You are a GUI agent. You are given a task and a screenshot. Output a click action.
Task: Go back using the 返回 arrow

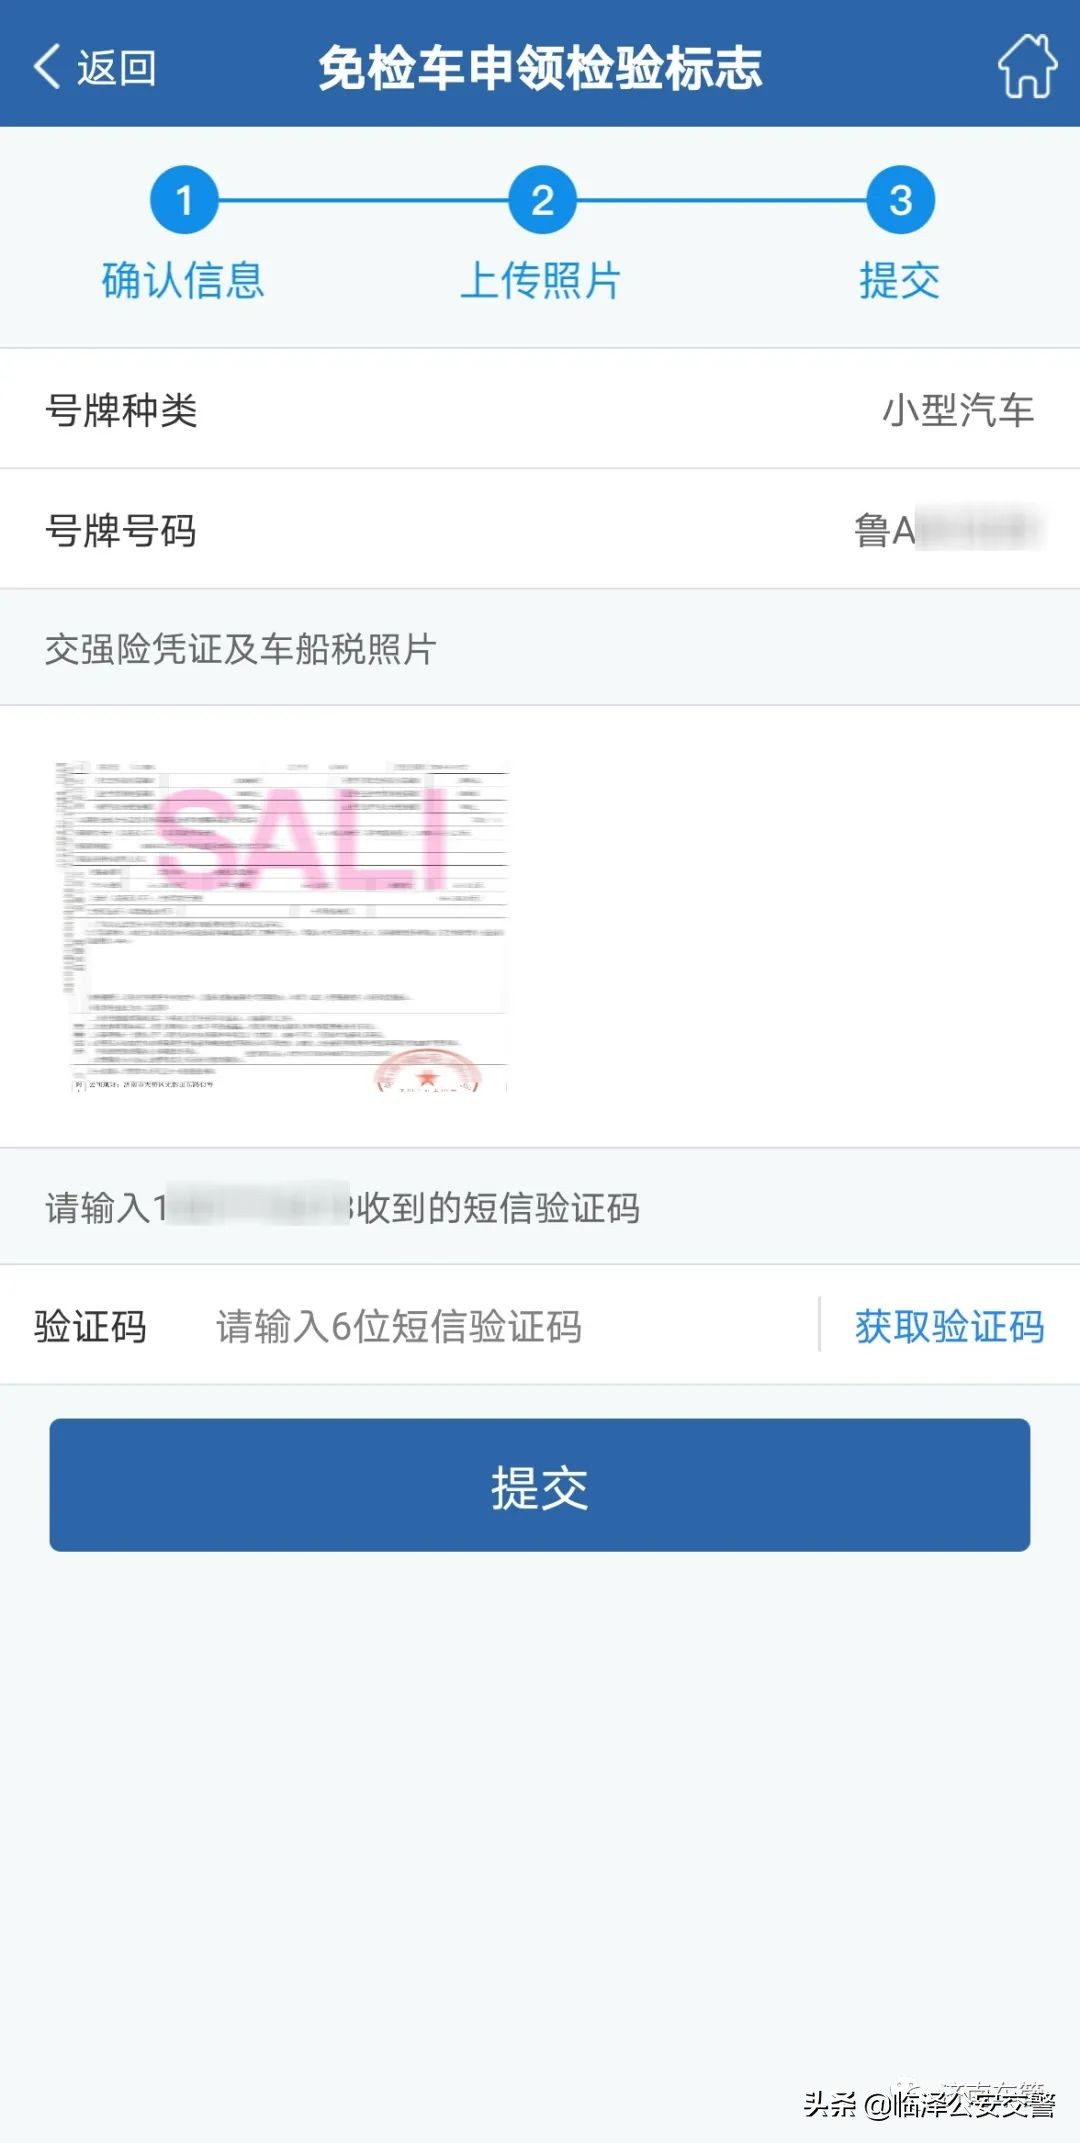(x=95, y=67)
